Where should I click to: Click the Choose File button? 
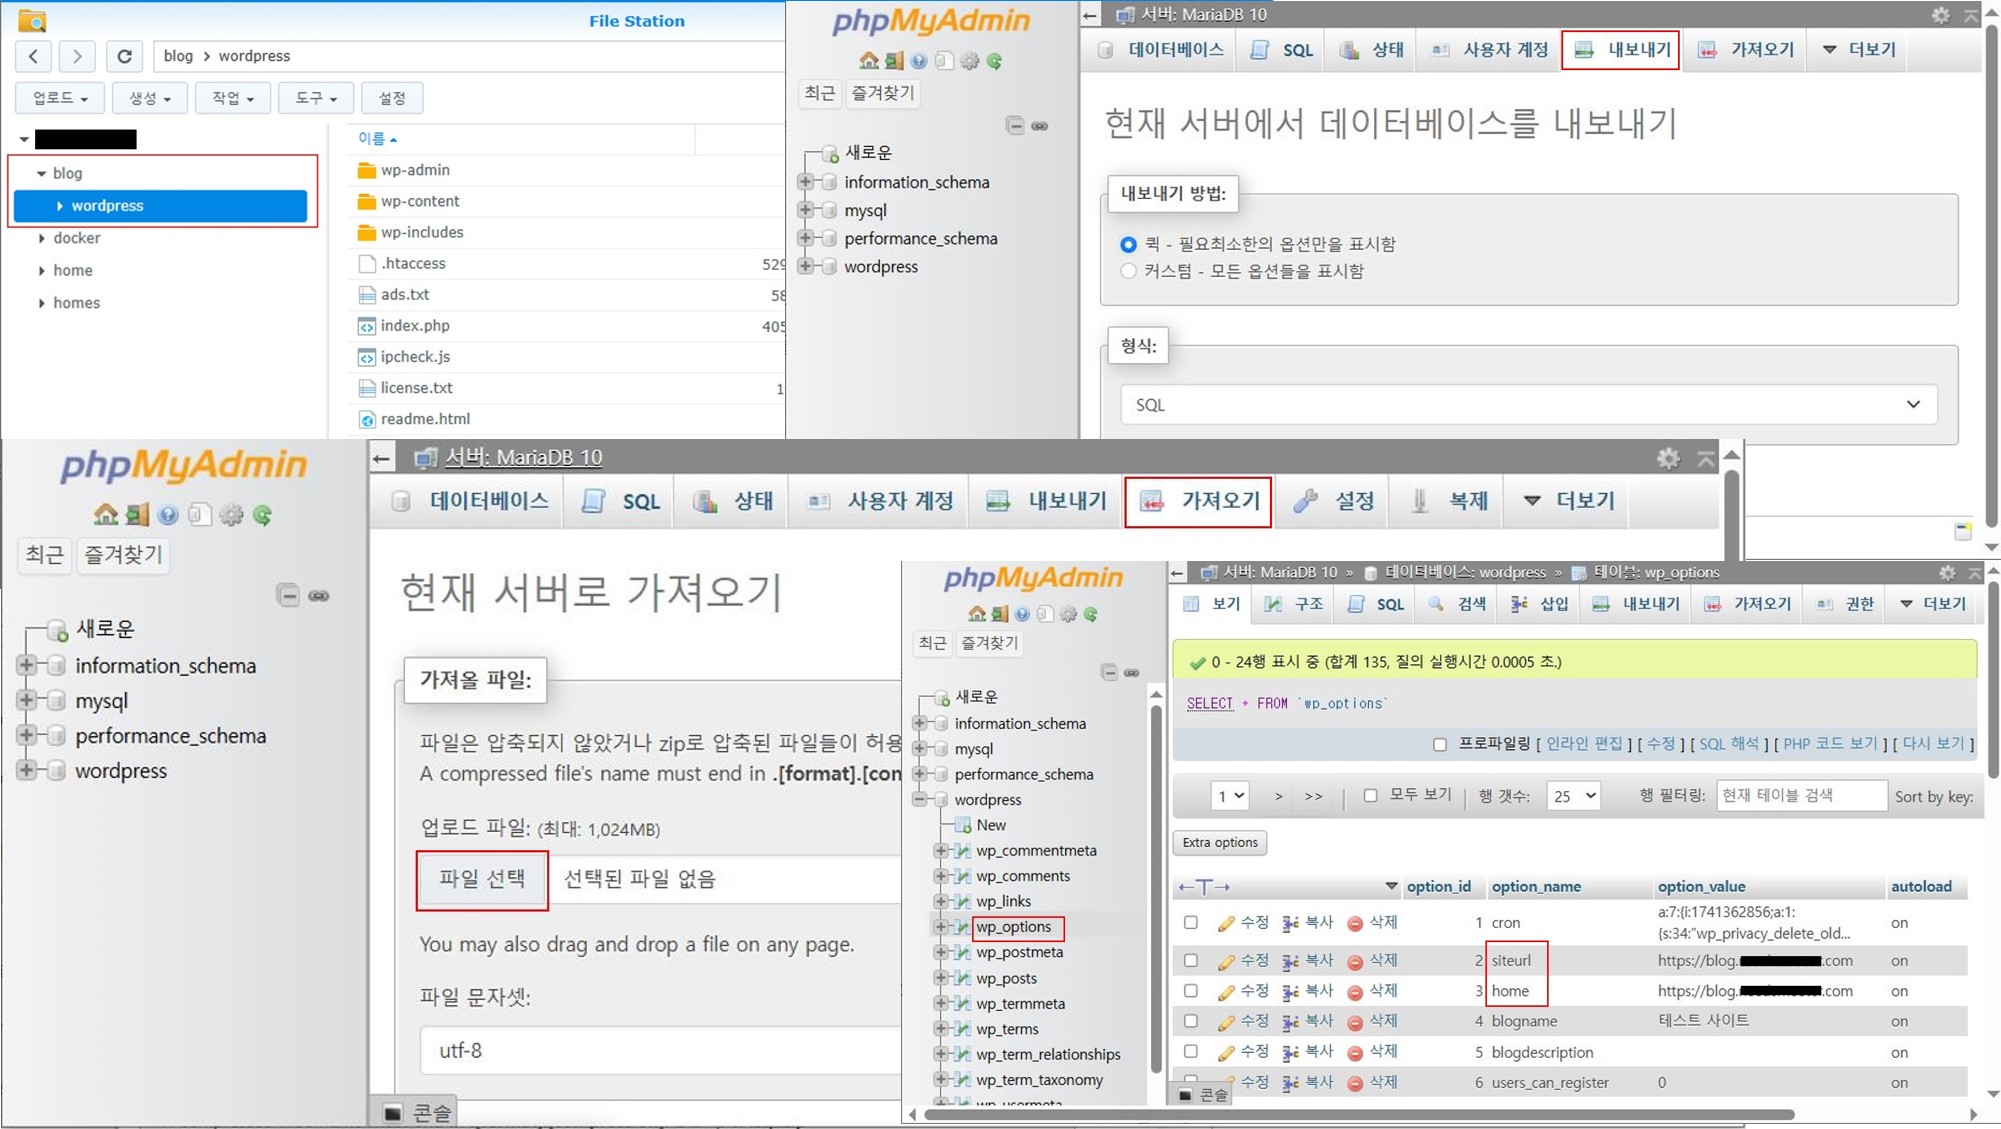(x=482, y=879)
